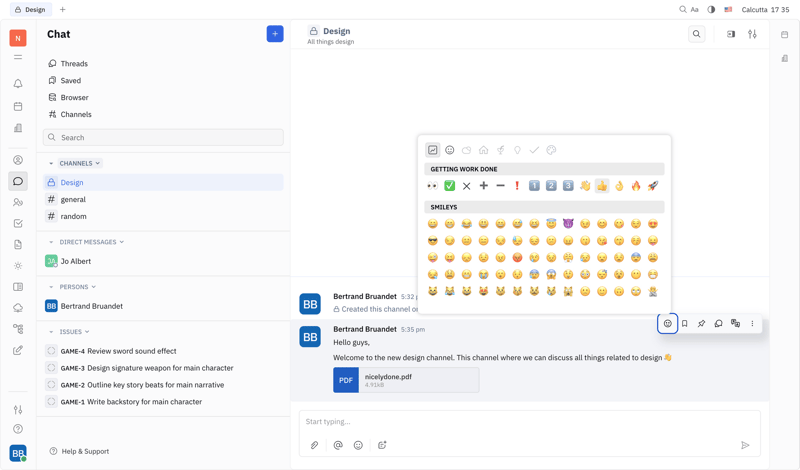Switch to the house emoji category tab
This screenshot has height=470, width=800.
483,150
